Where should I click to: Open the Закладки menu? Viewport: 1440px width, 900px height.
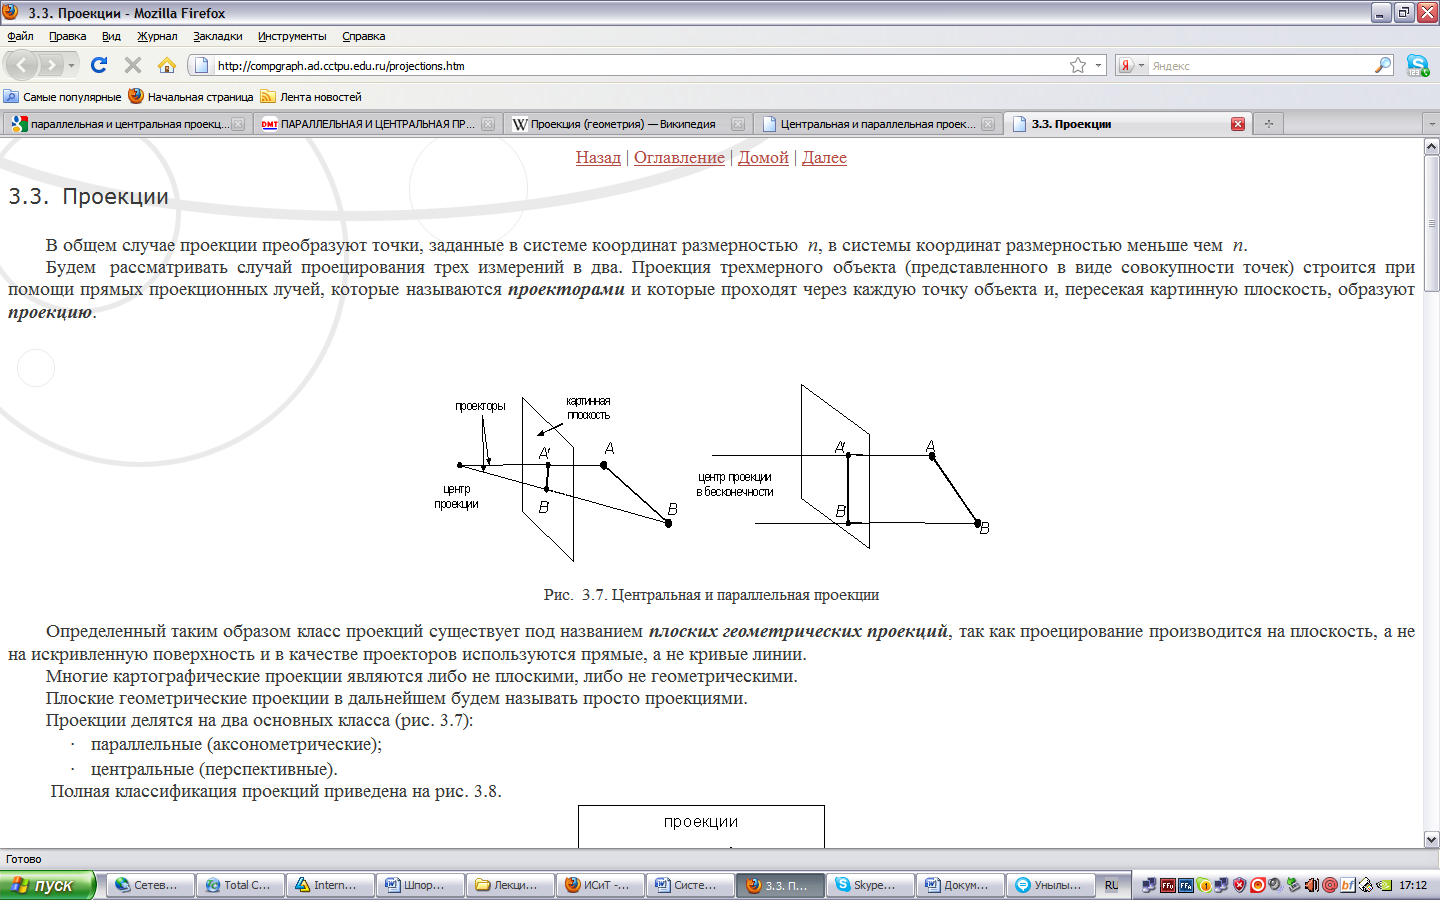point(218,36)
